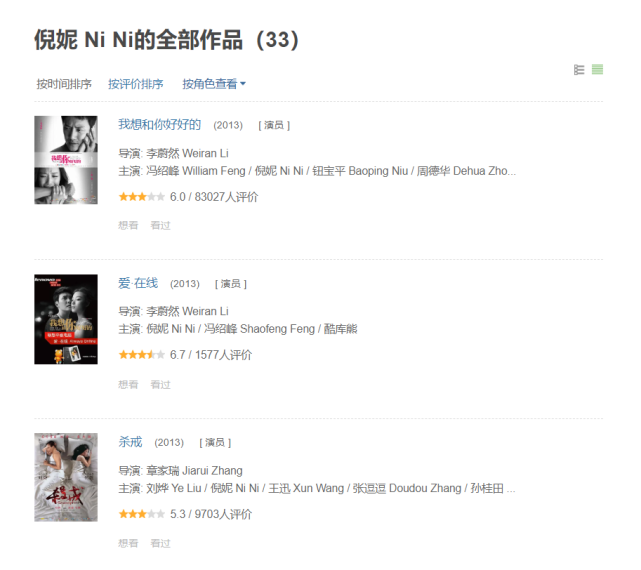The width and height of the screenshot is (641, 570).
Task: Switch to the detailed list view icon
Action: (579, 70)
